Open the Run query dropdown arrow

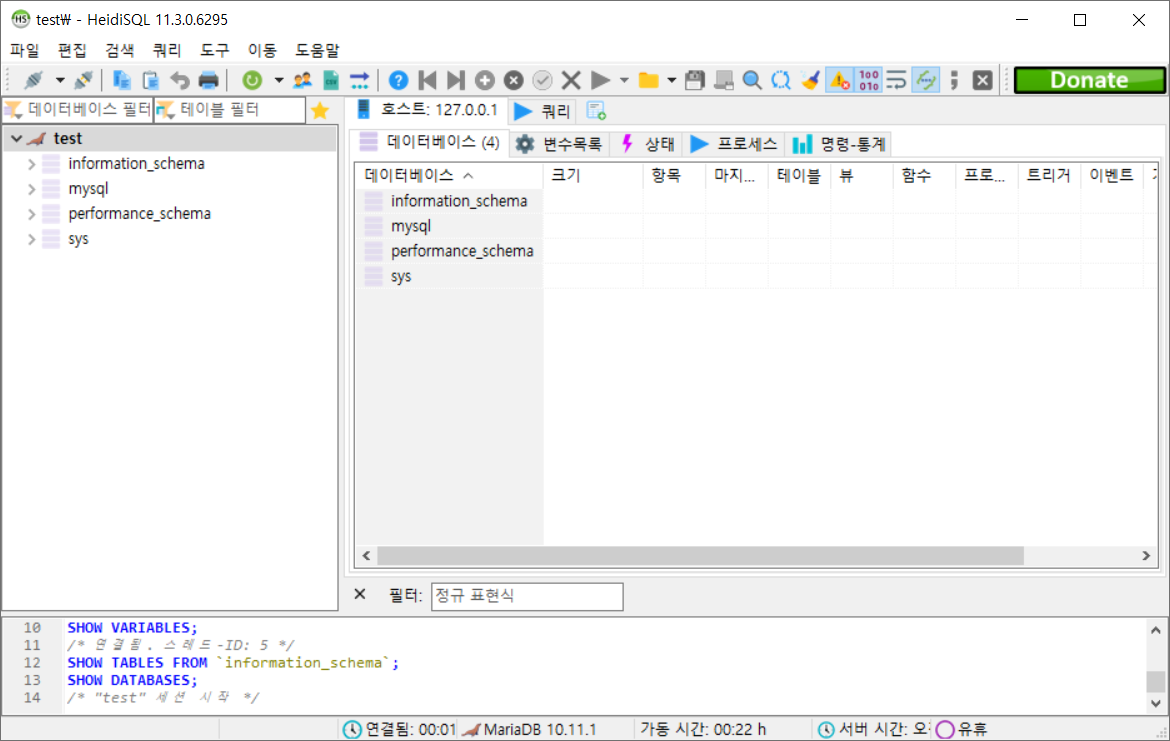[x=624, y=80]
